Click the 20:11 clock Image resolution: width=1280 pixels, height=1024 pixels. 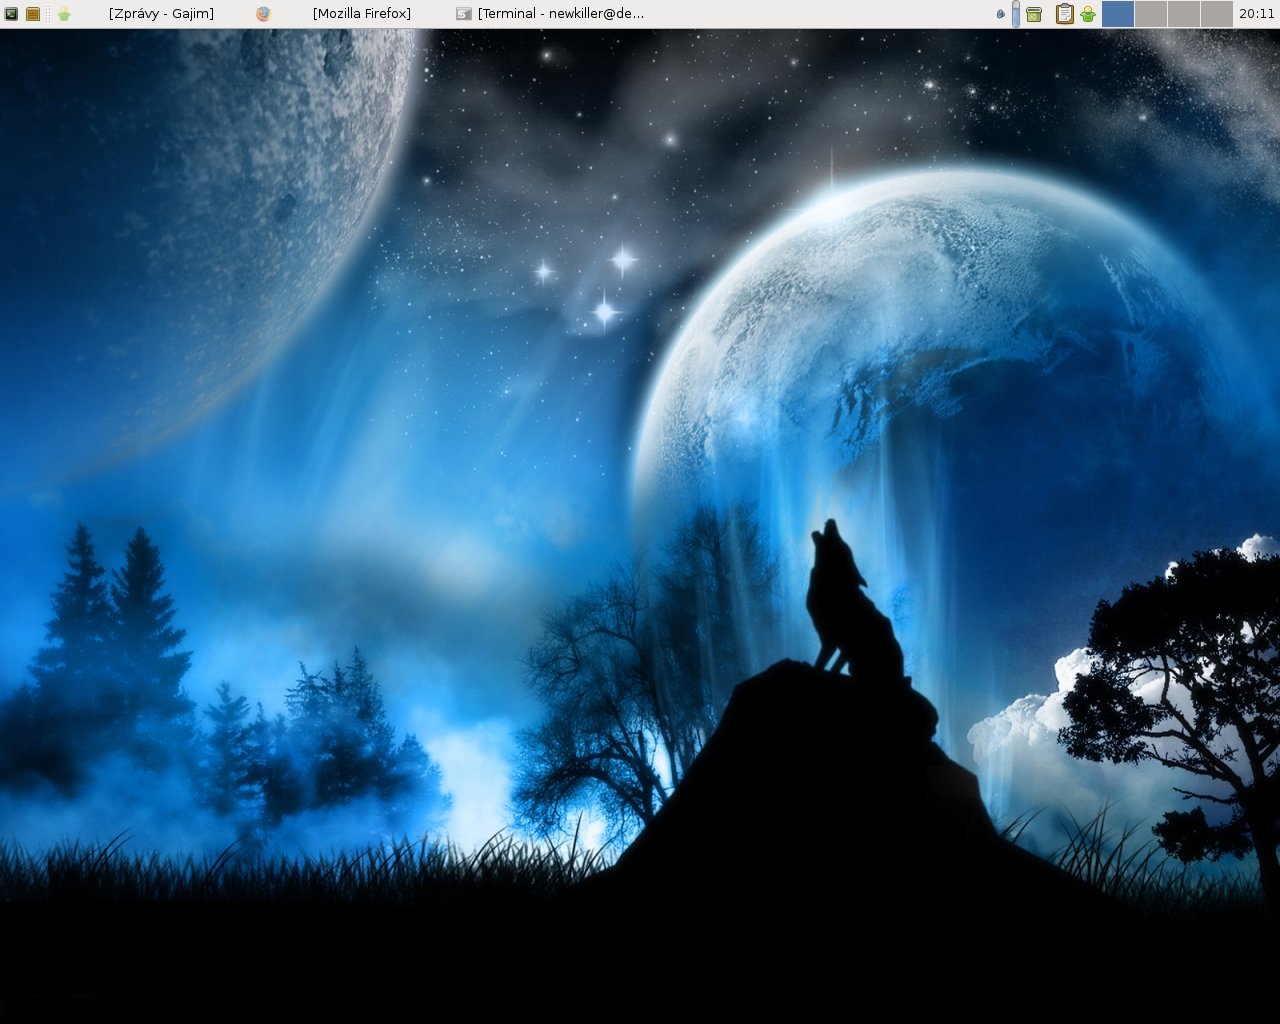(x=1257, y=14)
